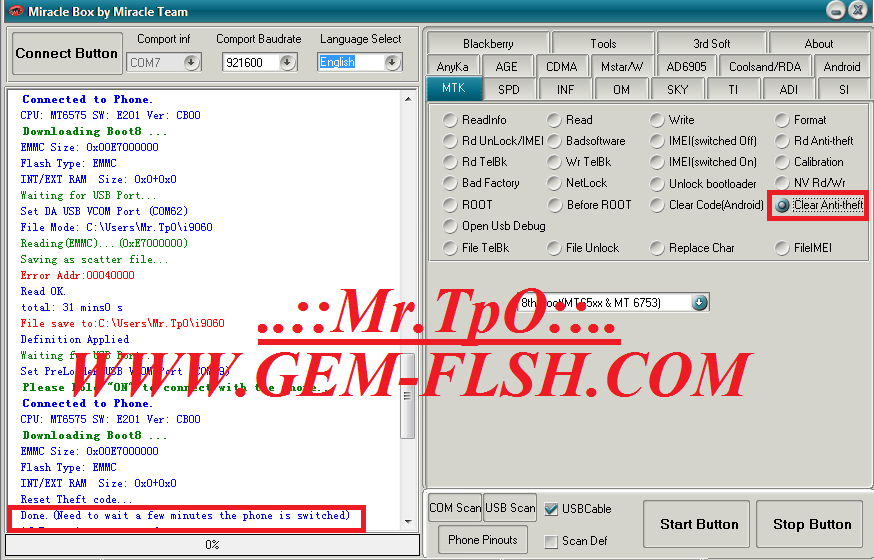The image size is (874, 560).
Task: Click the log scrollbar down arrow
Action: 408,522
